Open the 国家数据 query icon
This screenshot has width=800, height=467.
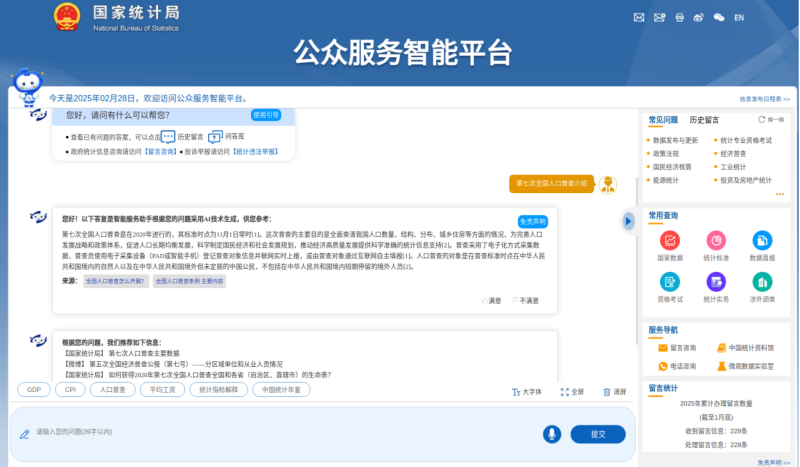point(670,241)
